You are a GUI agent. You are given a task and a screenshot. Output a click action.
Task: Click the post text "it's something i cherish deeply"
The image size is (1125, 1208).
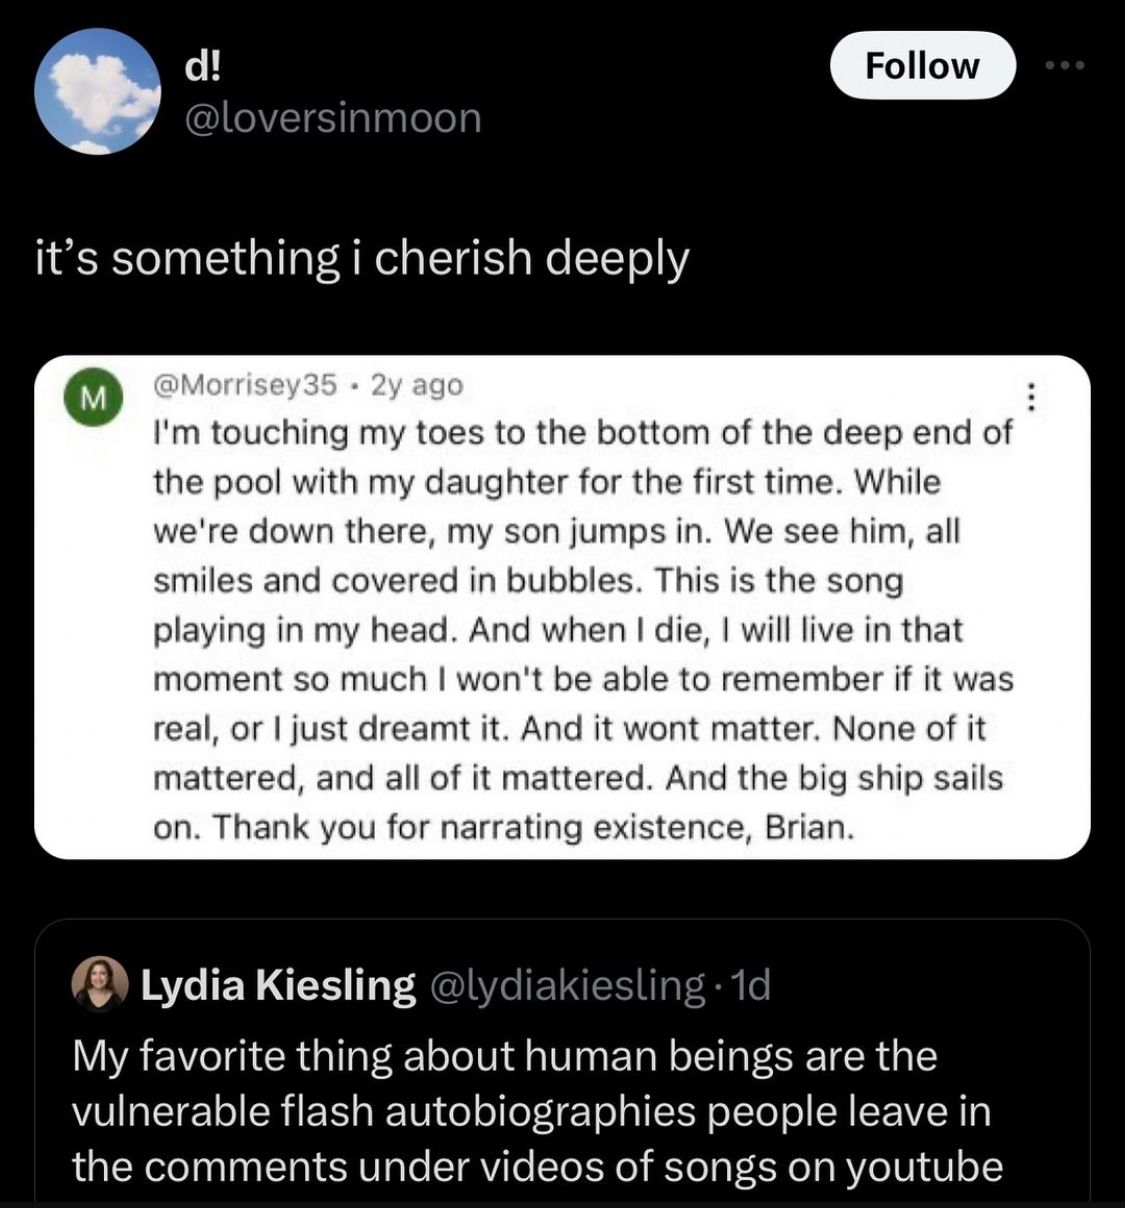pos(362,258)
